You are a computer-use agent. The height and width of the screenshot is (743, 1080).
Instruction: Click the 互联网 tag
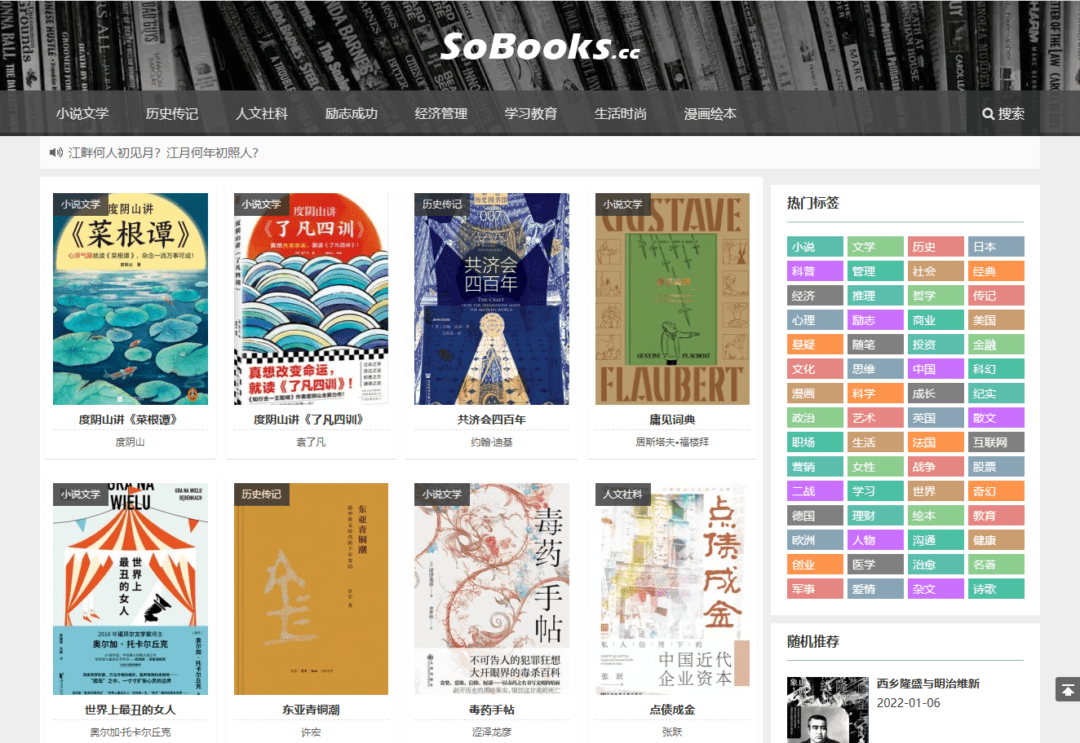tap(996, 442)
